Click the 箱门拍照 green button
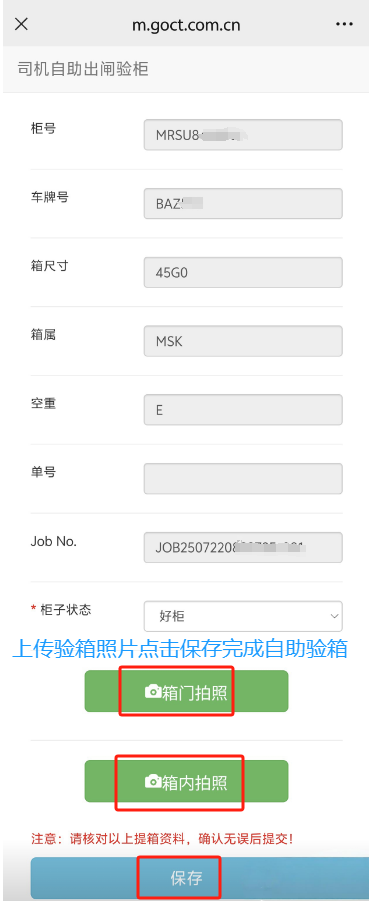The image size is (369, 901). (x=186, y=691)
